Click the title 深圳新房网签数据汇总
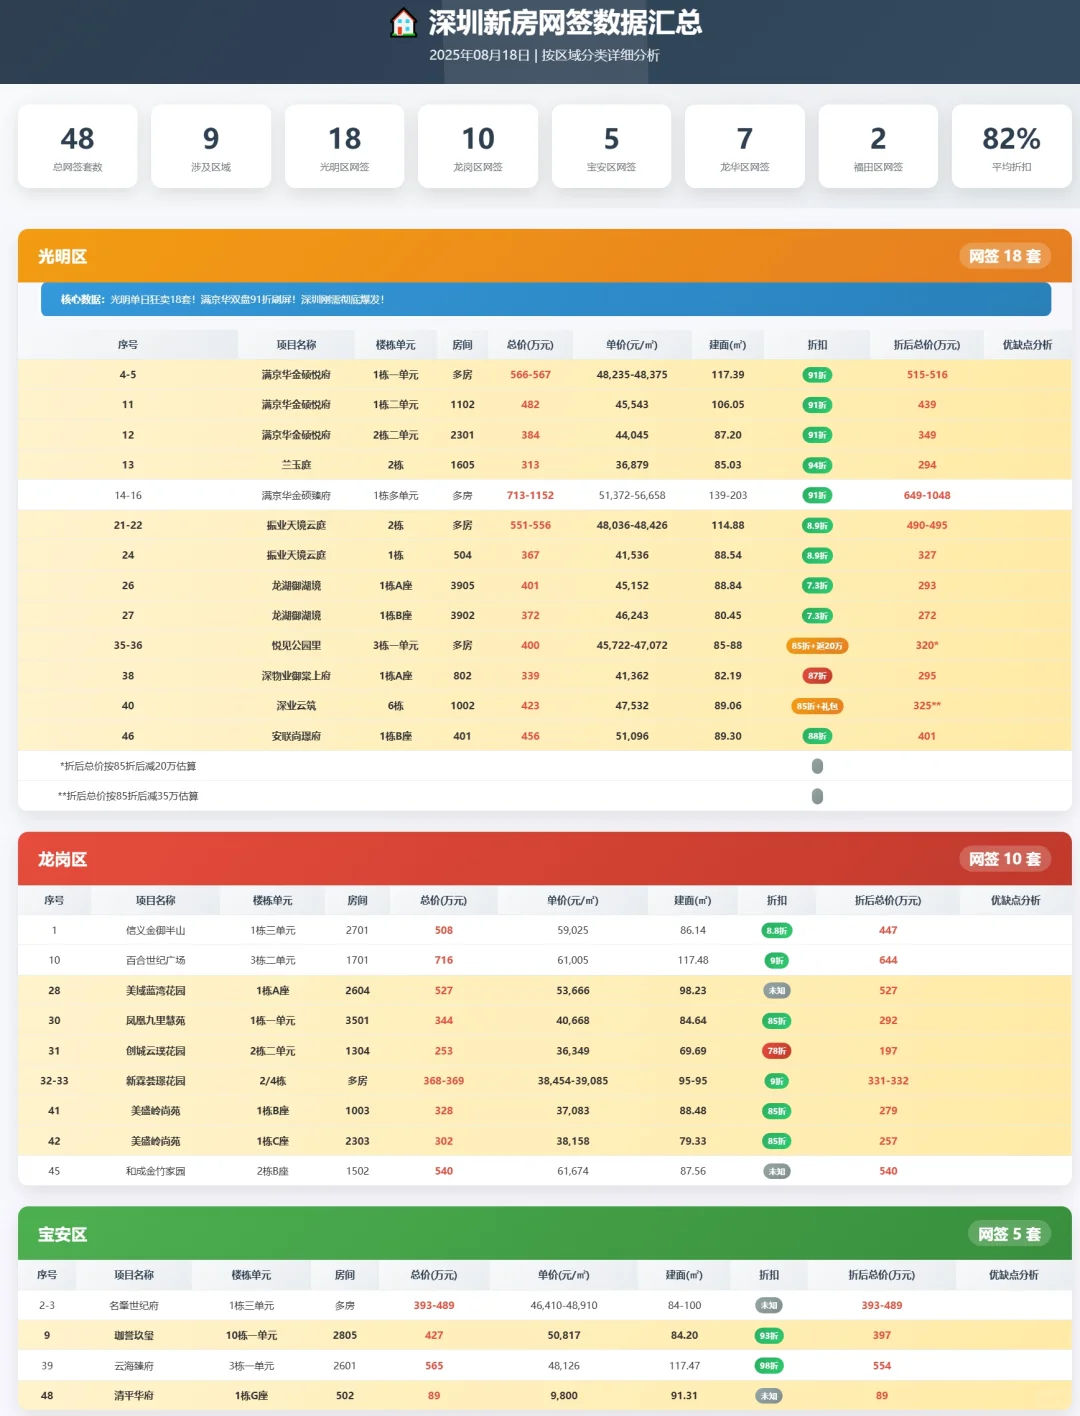 click(x=565, y=22)
